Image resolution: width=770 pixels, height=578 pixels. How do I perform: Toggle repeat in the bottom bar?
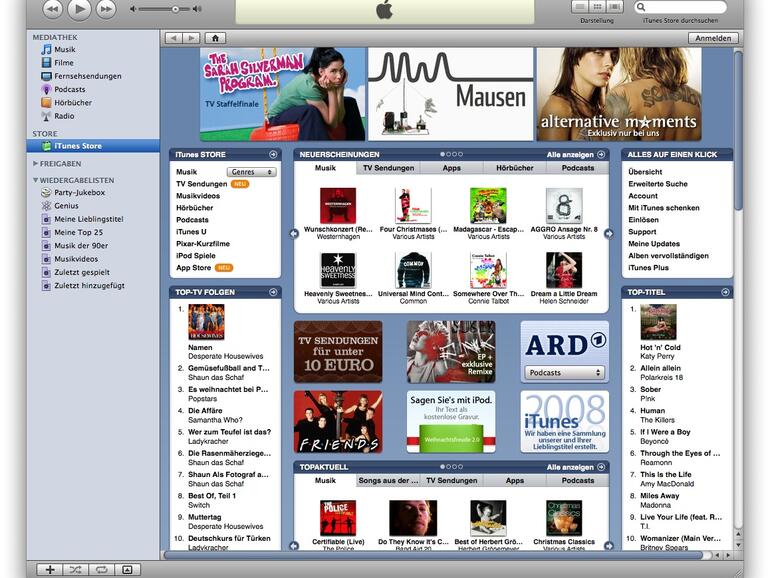pos(100,569)
